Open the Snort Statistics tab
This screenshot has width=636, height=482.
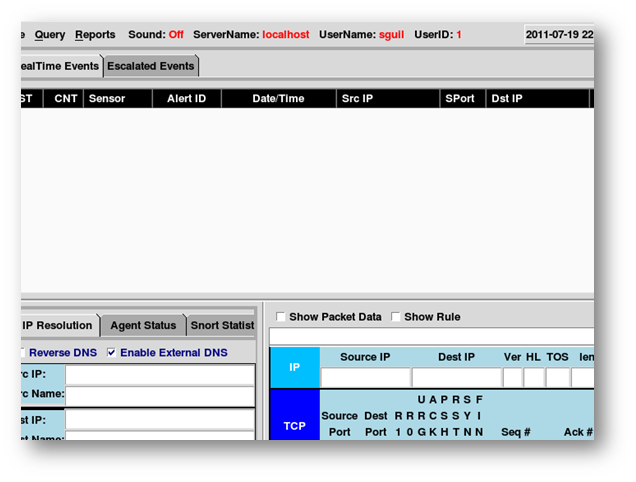pos(221,325)
